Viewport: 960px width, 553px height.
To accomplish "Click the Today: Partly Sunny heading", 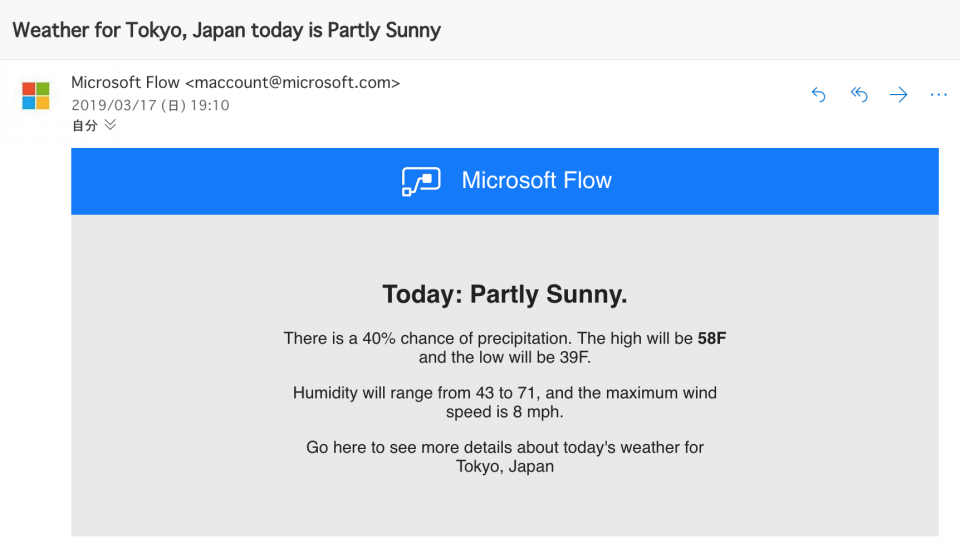I will [x=504, y=295].
